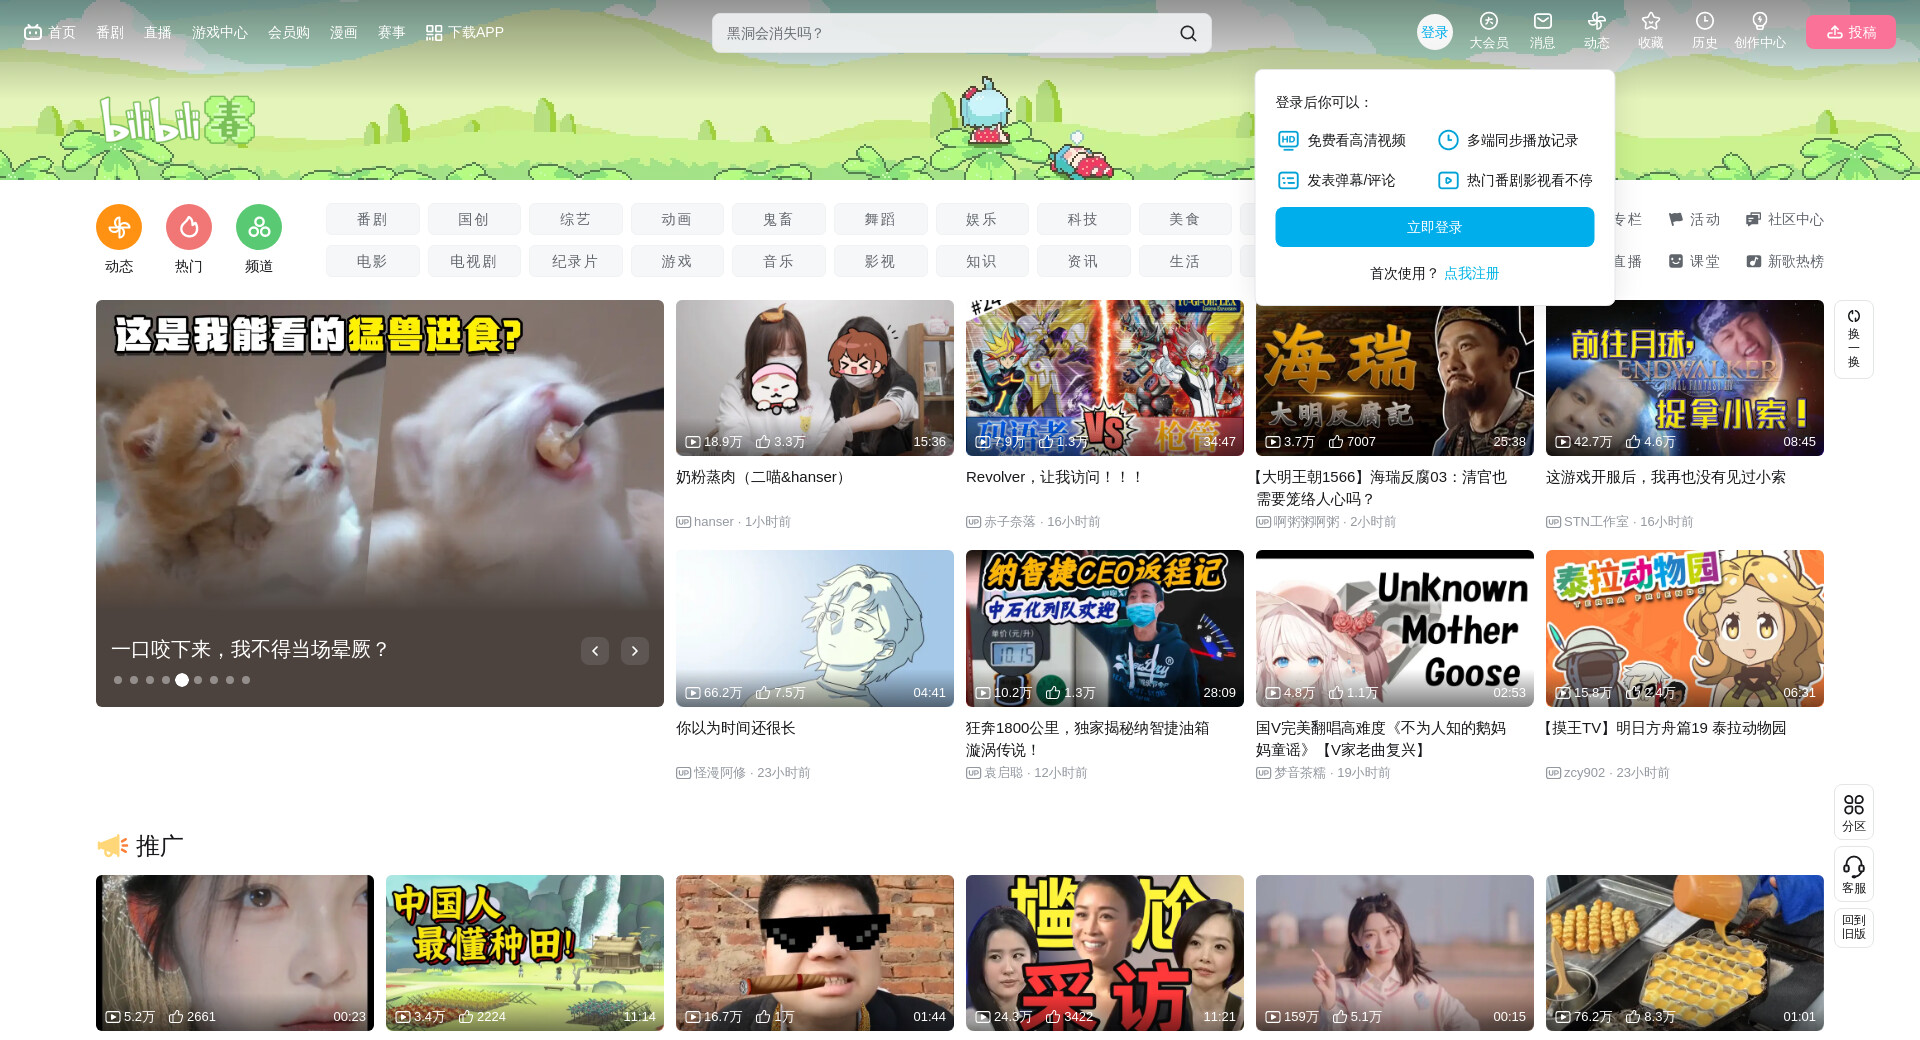Click the blue 立即登录 button
This screenshot has width=1920, height=1040.
pos(1435,227)
